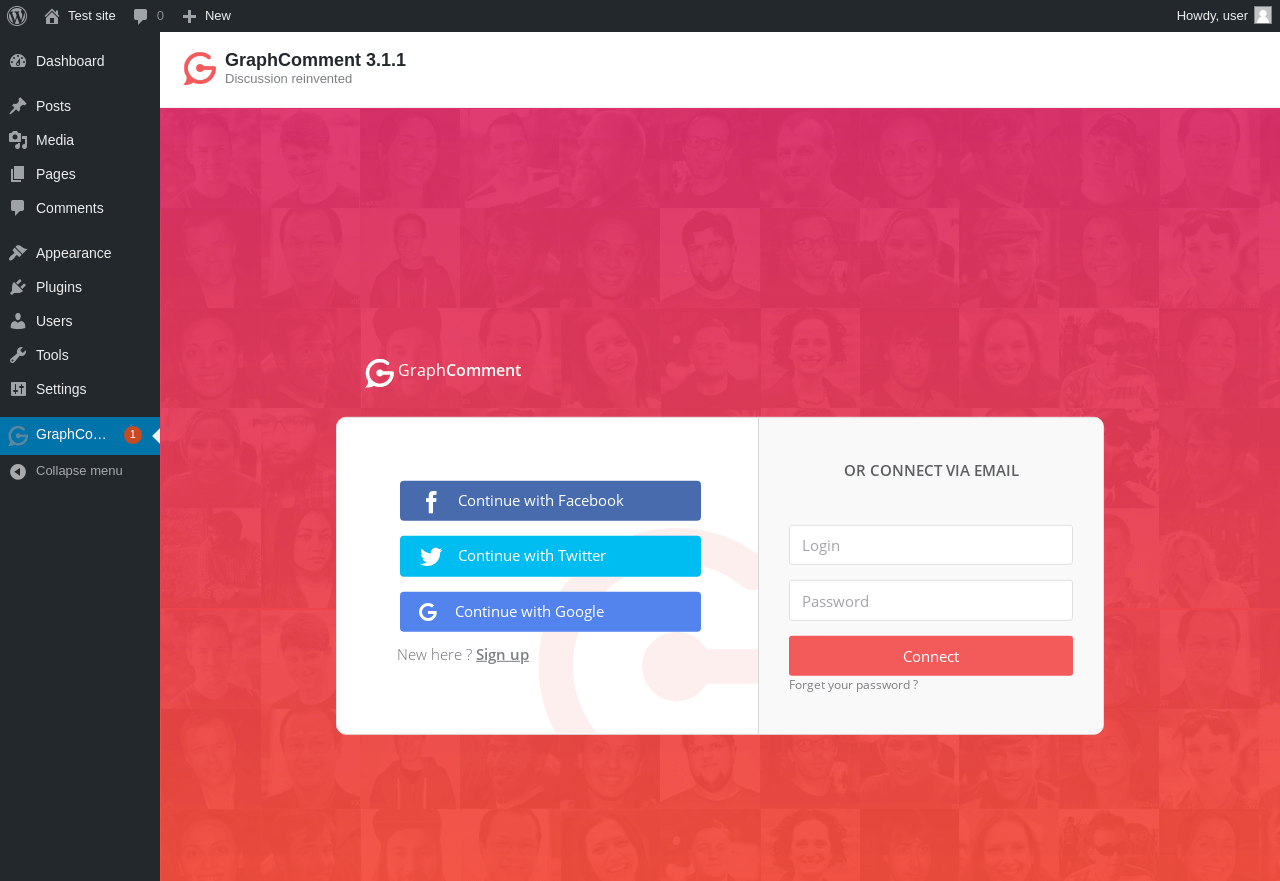Click the Dashboard gauge icon

tap(18, 61)
